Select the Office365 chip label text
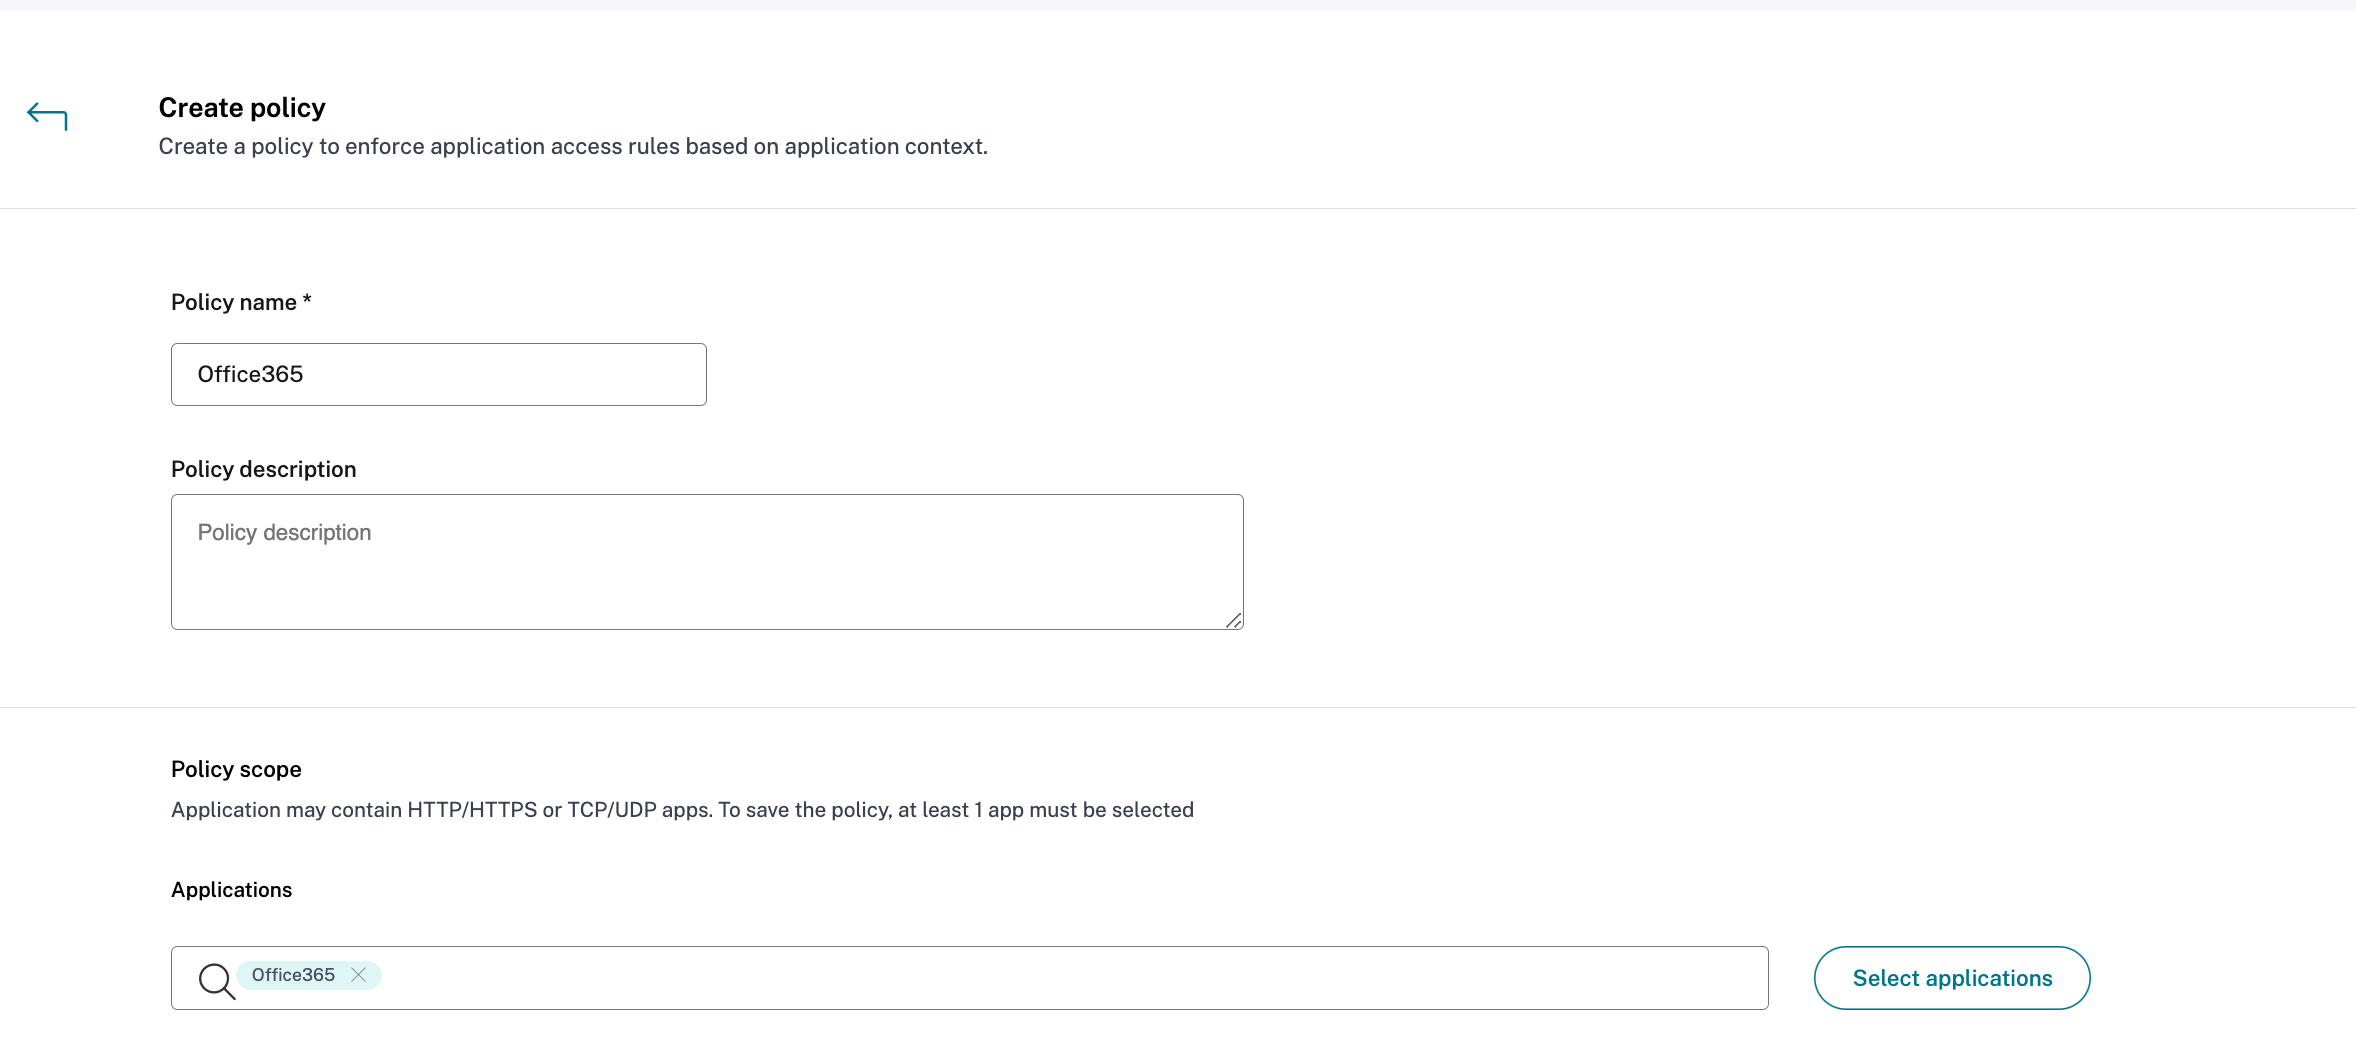 click(x=293, y=975)
